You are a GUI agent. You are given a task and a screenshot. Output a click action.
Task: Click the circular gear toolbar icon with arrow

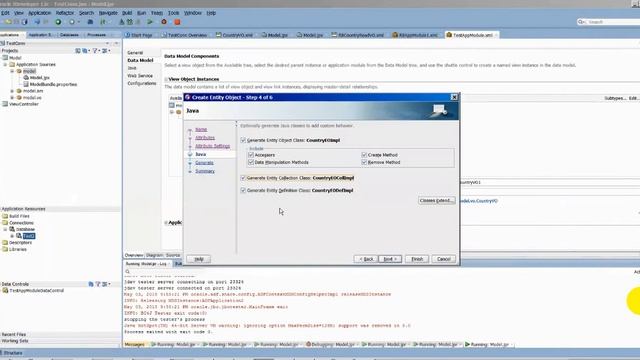click(x=72, y=22)
